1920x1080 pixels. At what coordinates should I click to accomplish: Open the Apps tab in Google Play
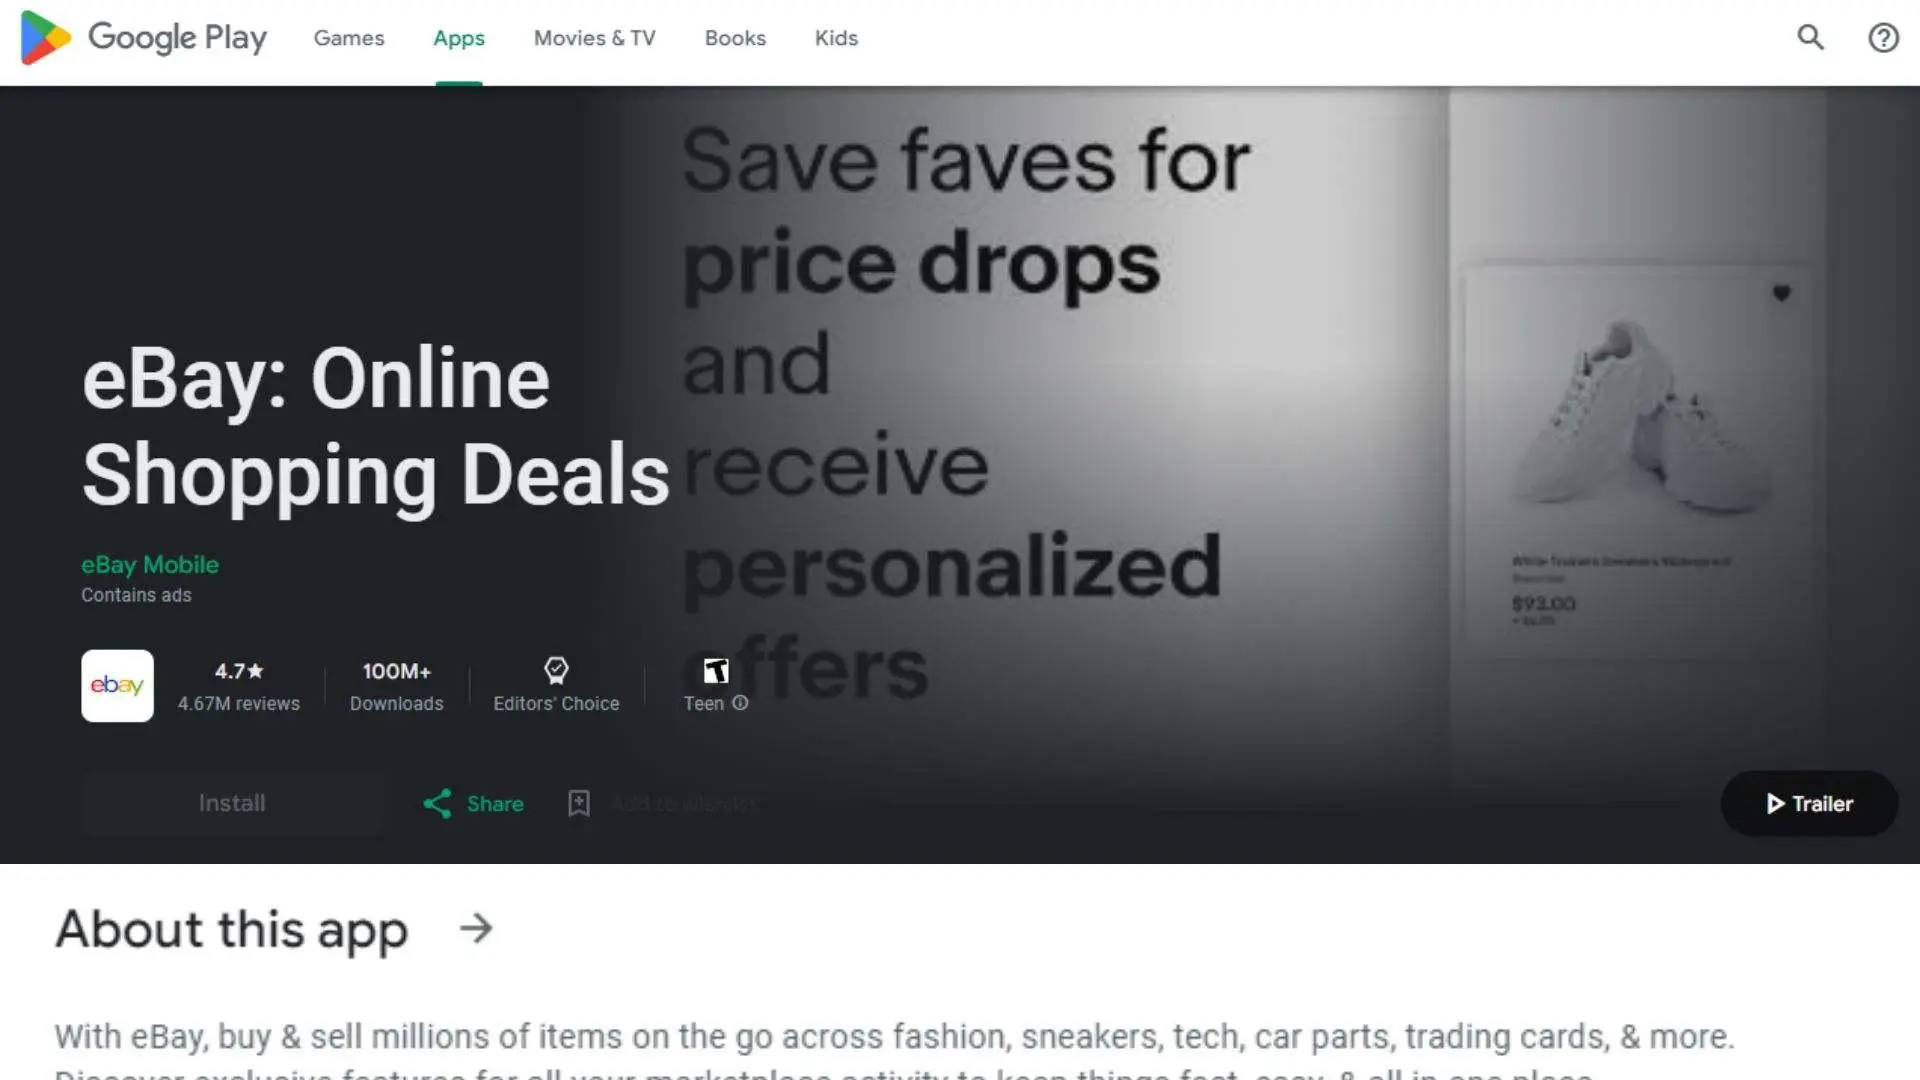[x=458, y=37]
